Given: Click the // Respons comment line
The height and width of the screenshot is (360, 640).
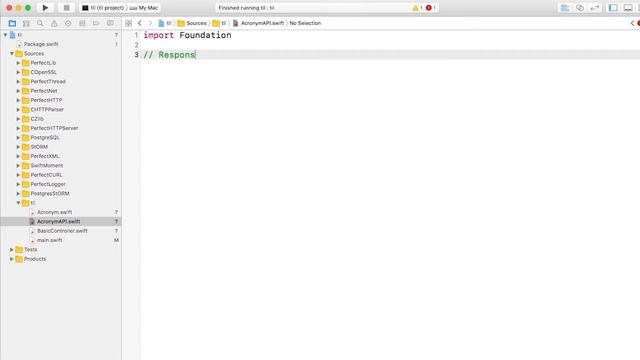Looking at the screenshot, I should [169, 55].
